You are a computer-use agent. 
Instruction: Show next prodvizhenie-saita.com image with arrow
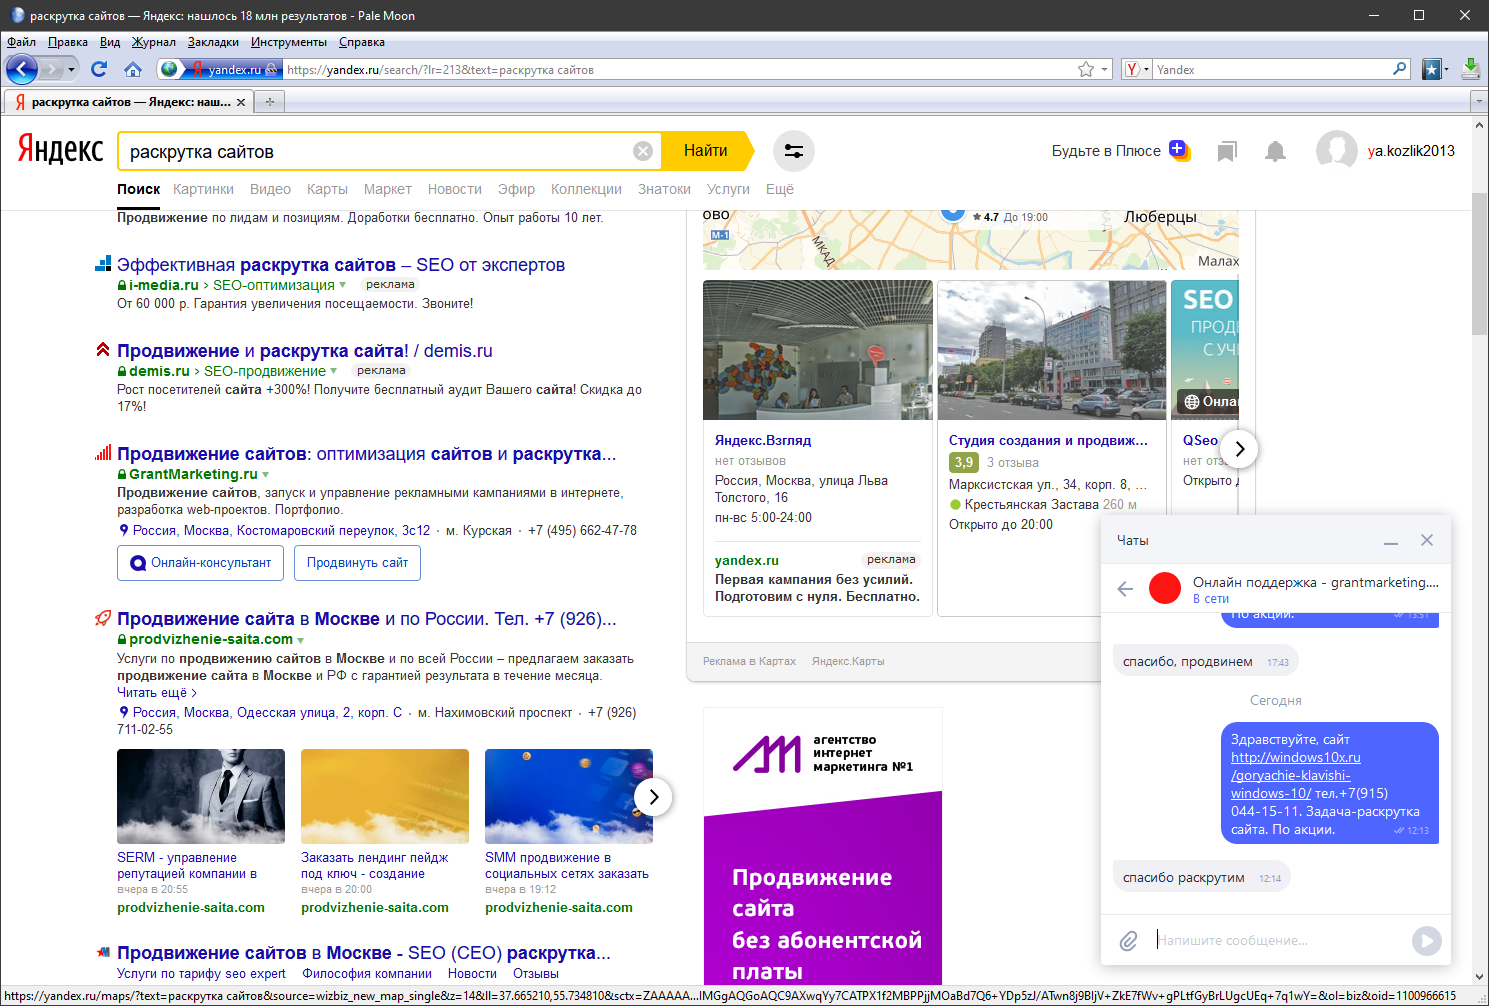[653, 797]
